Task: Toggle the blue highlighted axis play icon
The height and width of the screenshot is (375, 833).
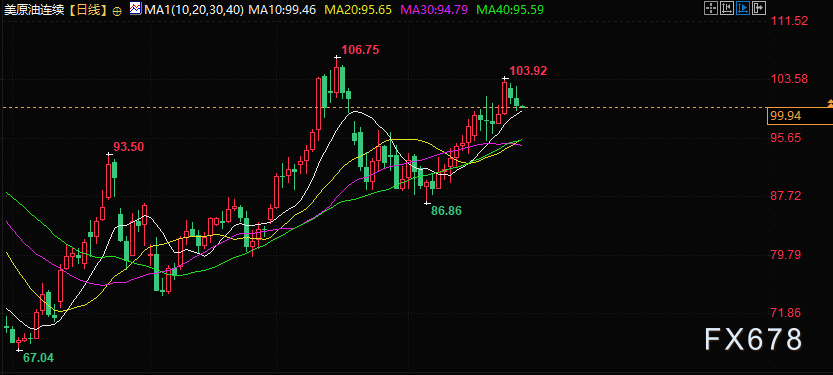Action: click(742, 8)
